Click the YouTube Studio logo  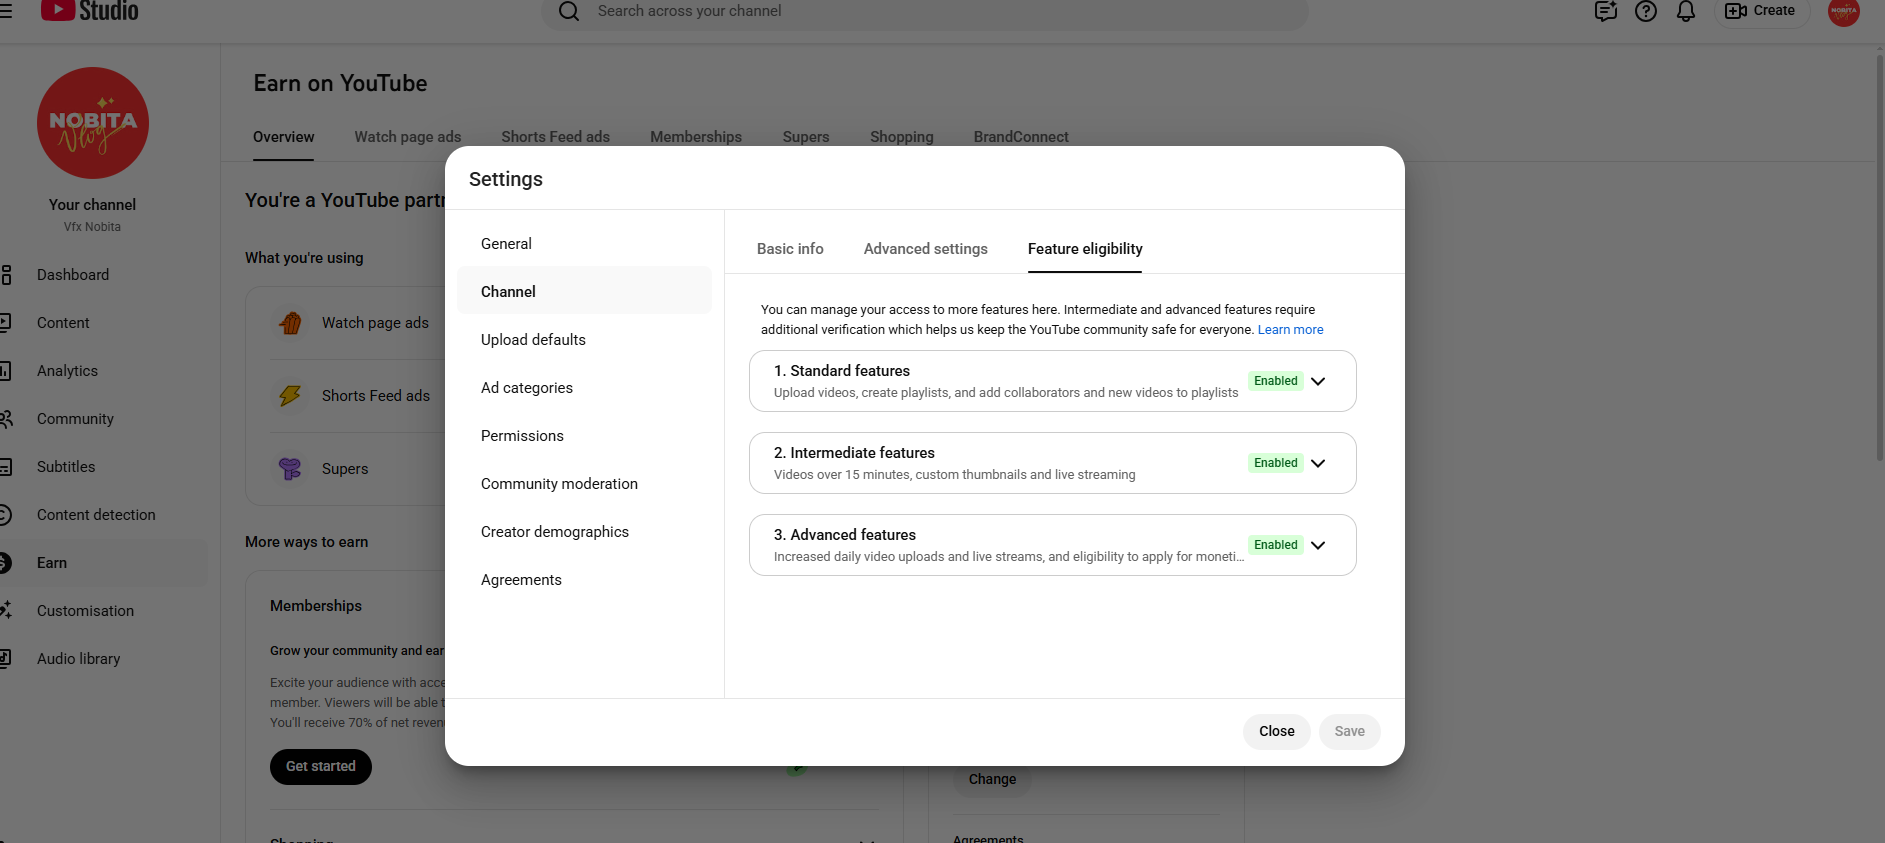90,11
